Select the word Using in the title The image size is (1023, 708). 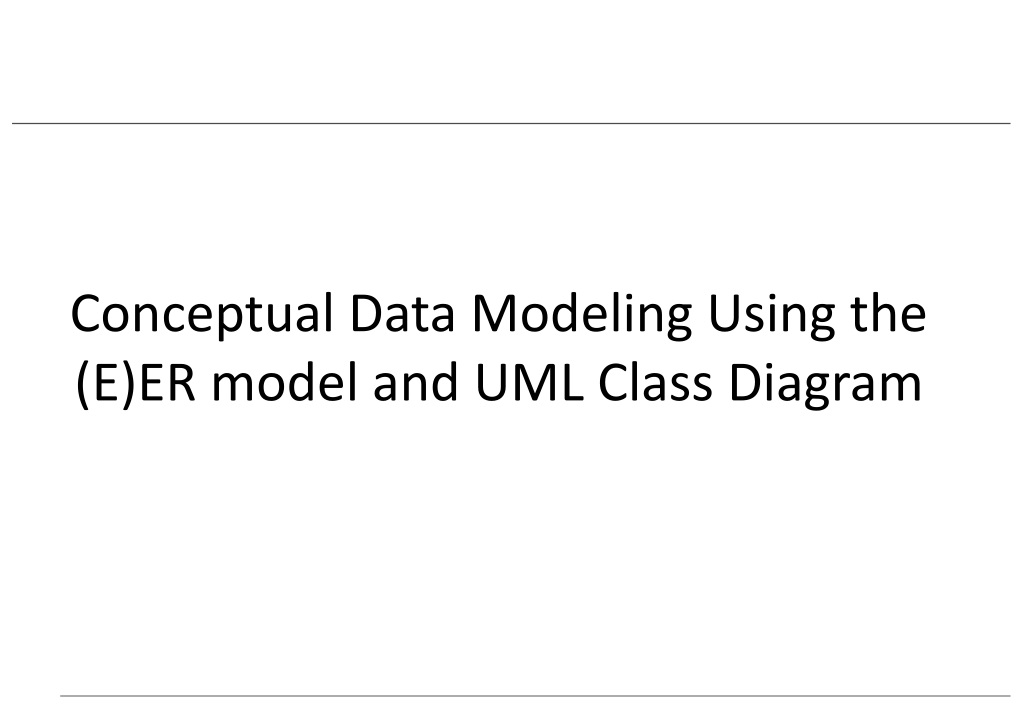pyautogui.click(x=771, y=317)
